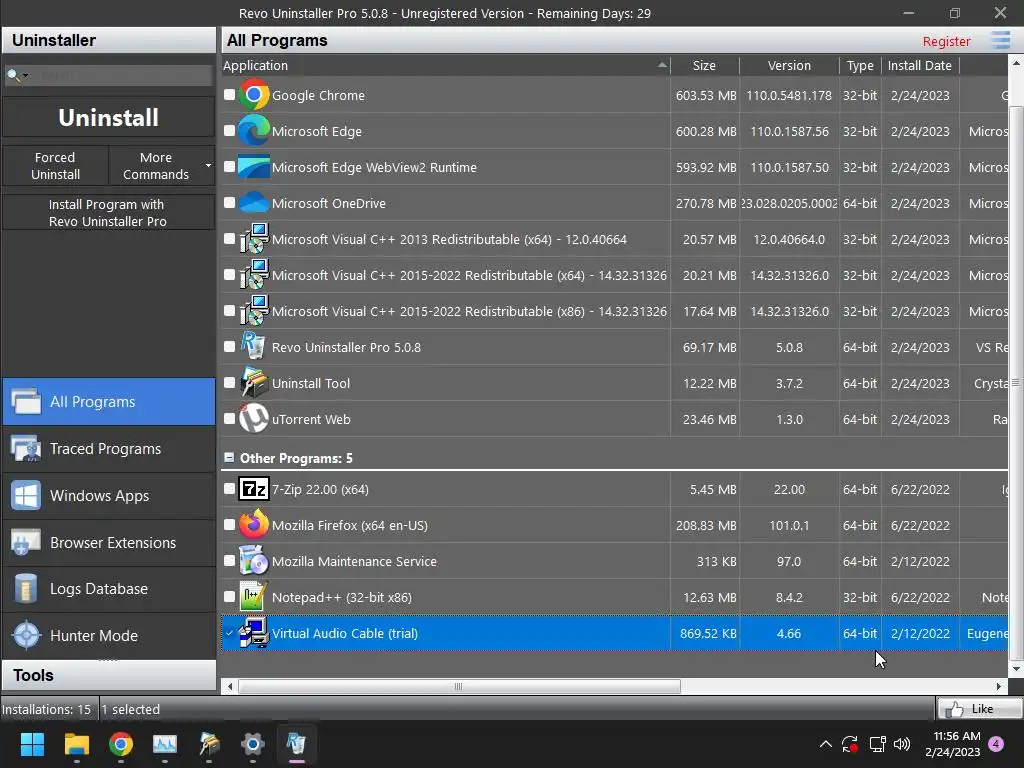This screenshot has width=1024, height=768.
Task: Open the hamburger menu icon beside Register
Action: (x=1000, y=40)
